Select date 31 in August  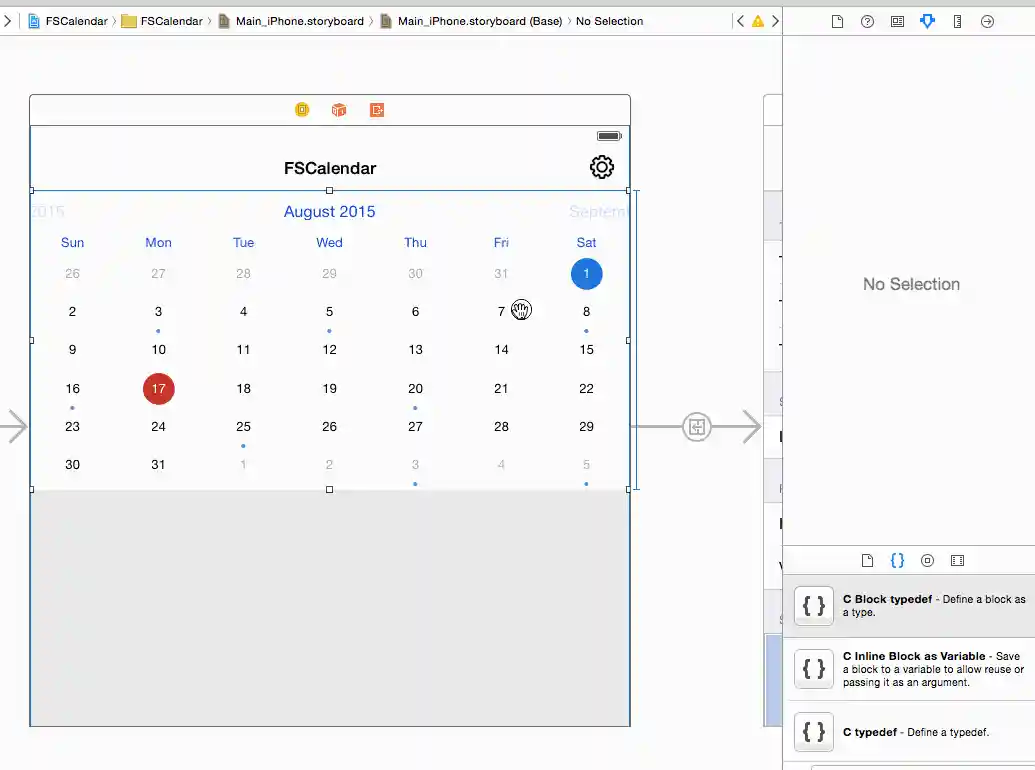(158, 465)
